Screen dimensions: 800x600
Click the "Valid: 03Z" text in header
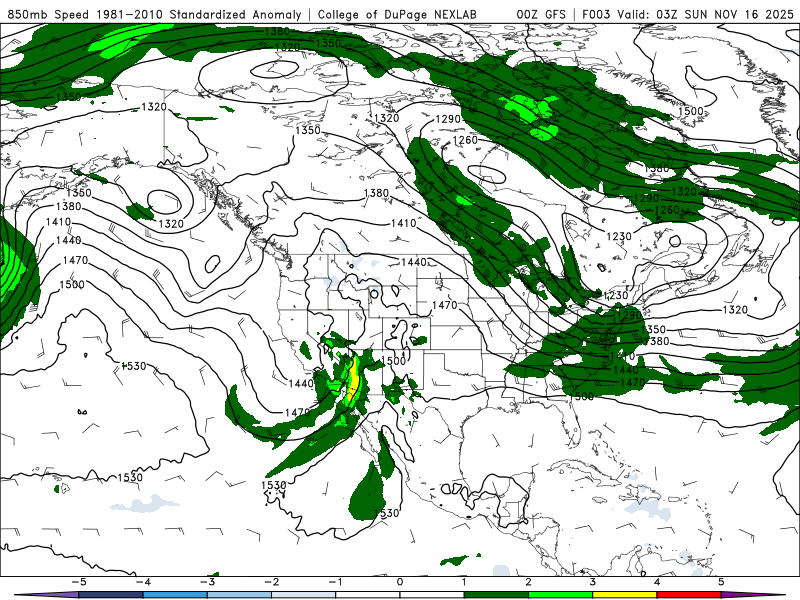coord(648,14)
